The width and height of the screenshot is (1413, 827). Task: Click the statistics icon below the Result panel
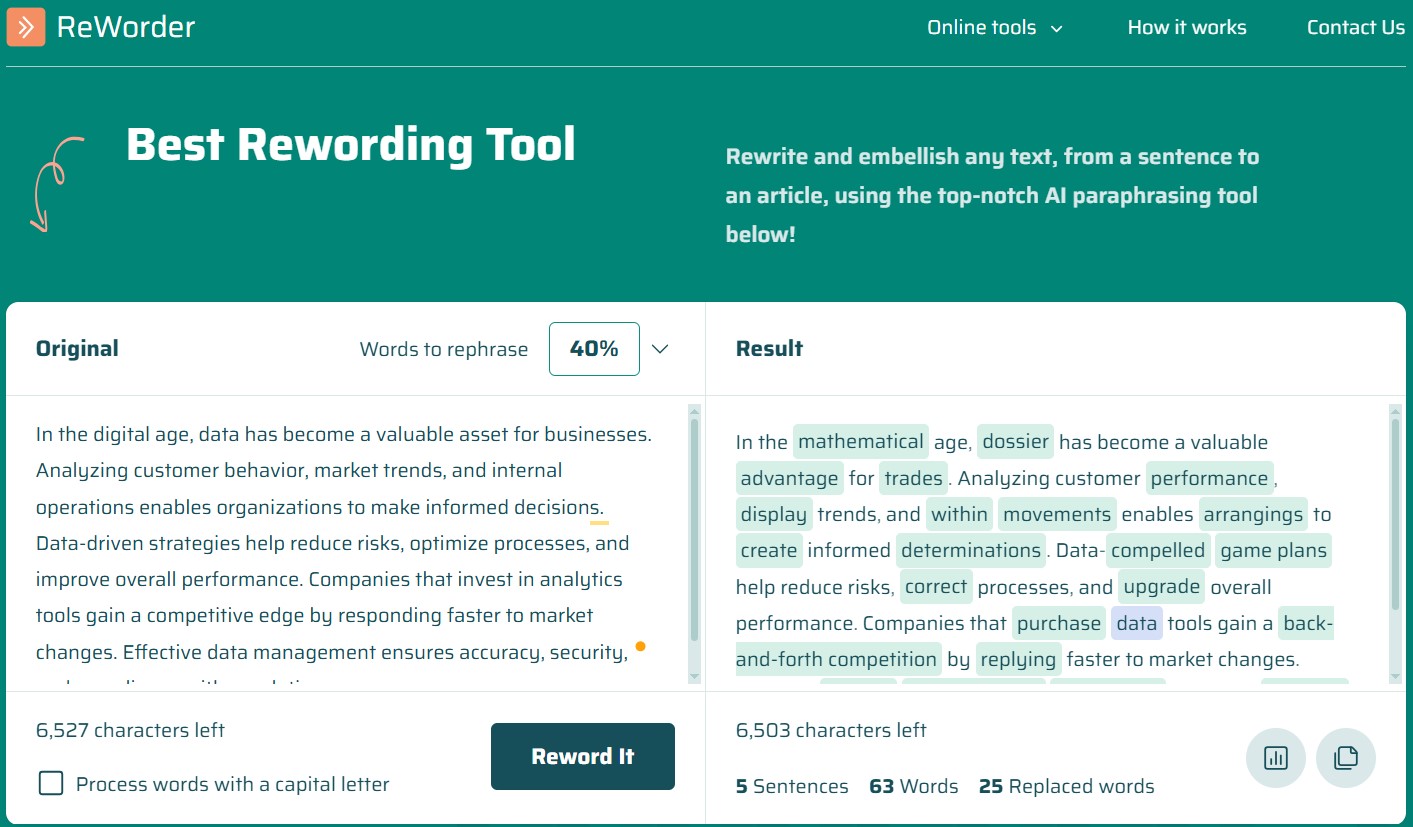pos(1276,758)
